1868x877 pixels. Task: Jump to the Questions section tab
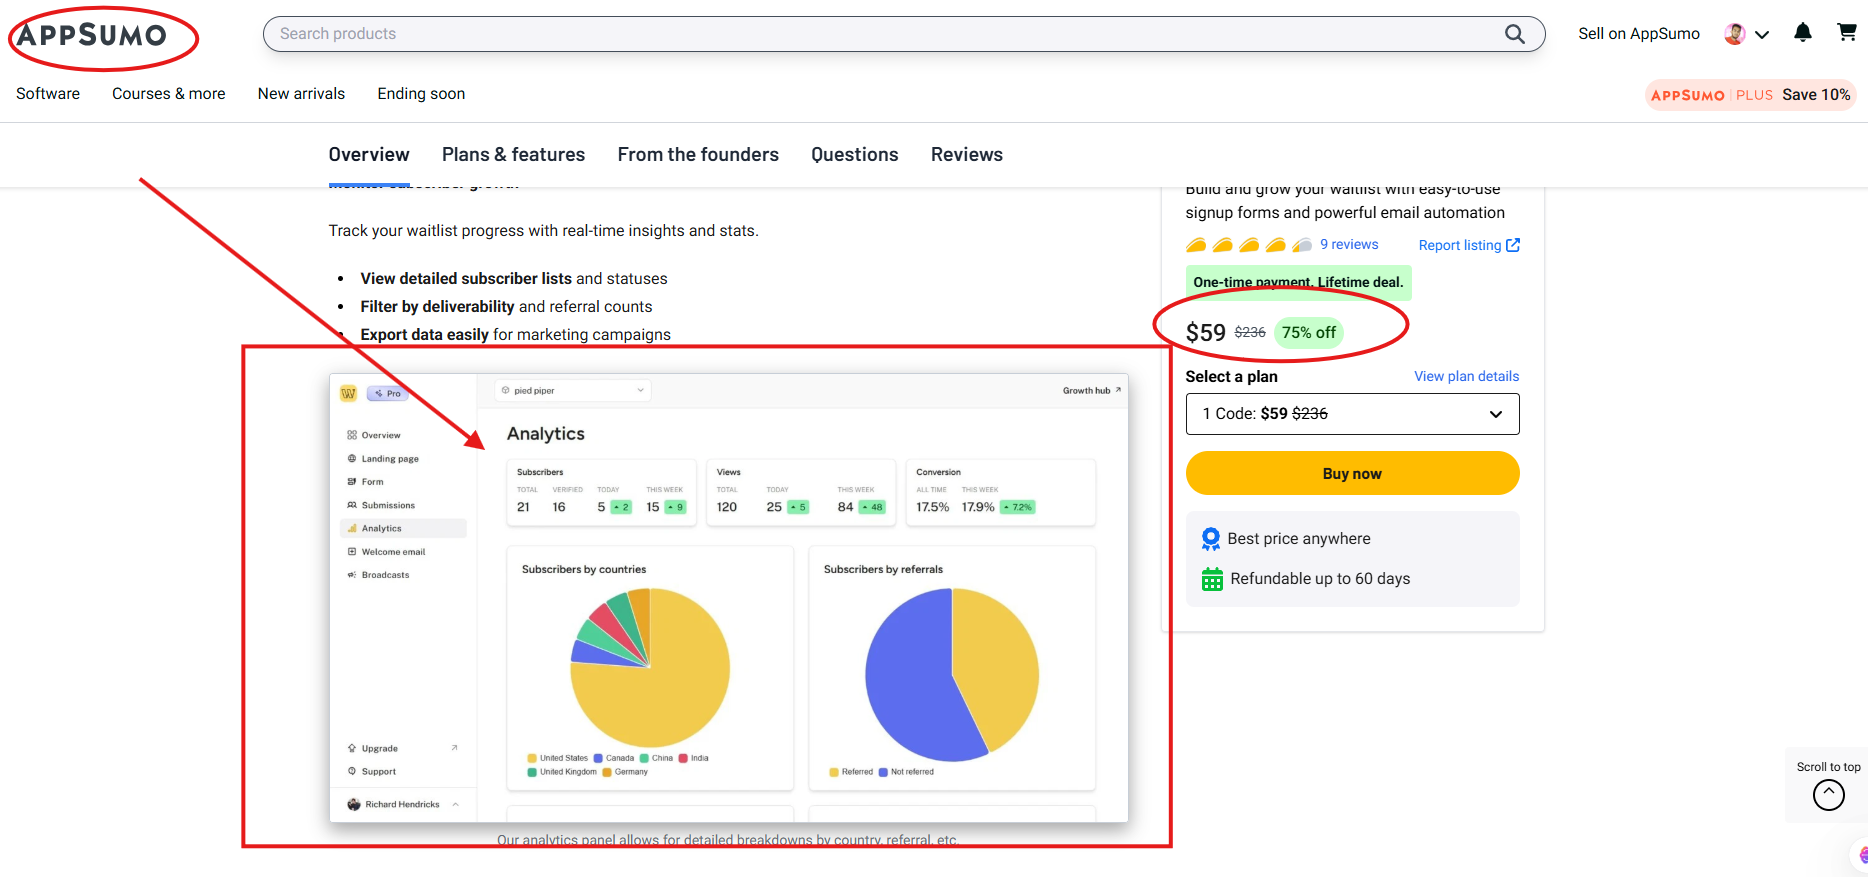(x=854, y=155)
